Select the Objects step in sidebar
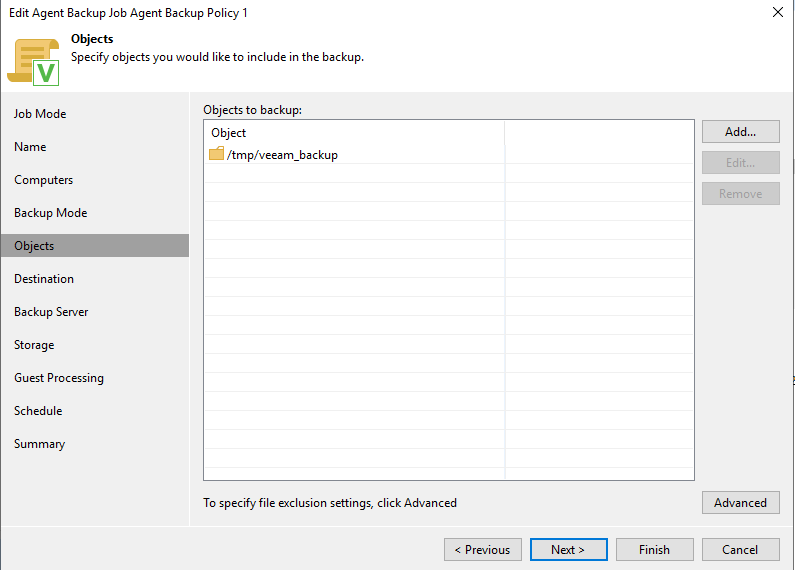795x570 pixels. [34, 246]
